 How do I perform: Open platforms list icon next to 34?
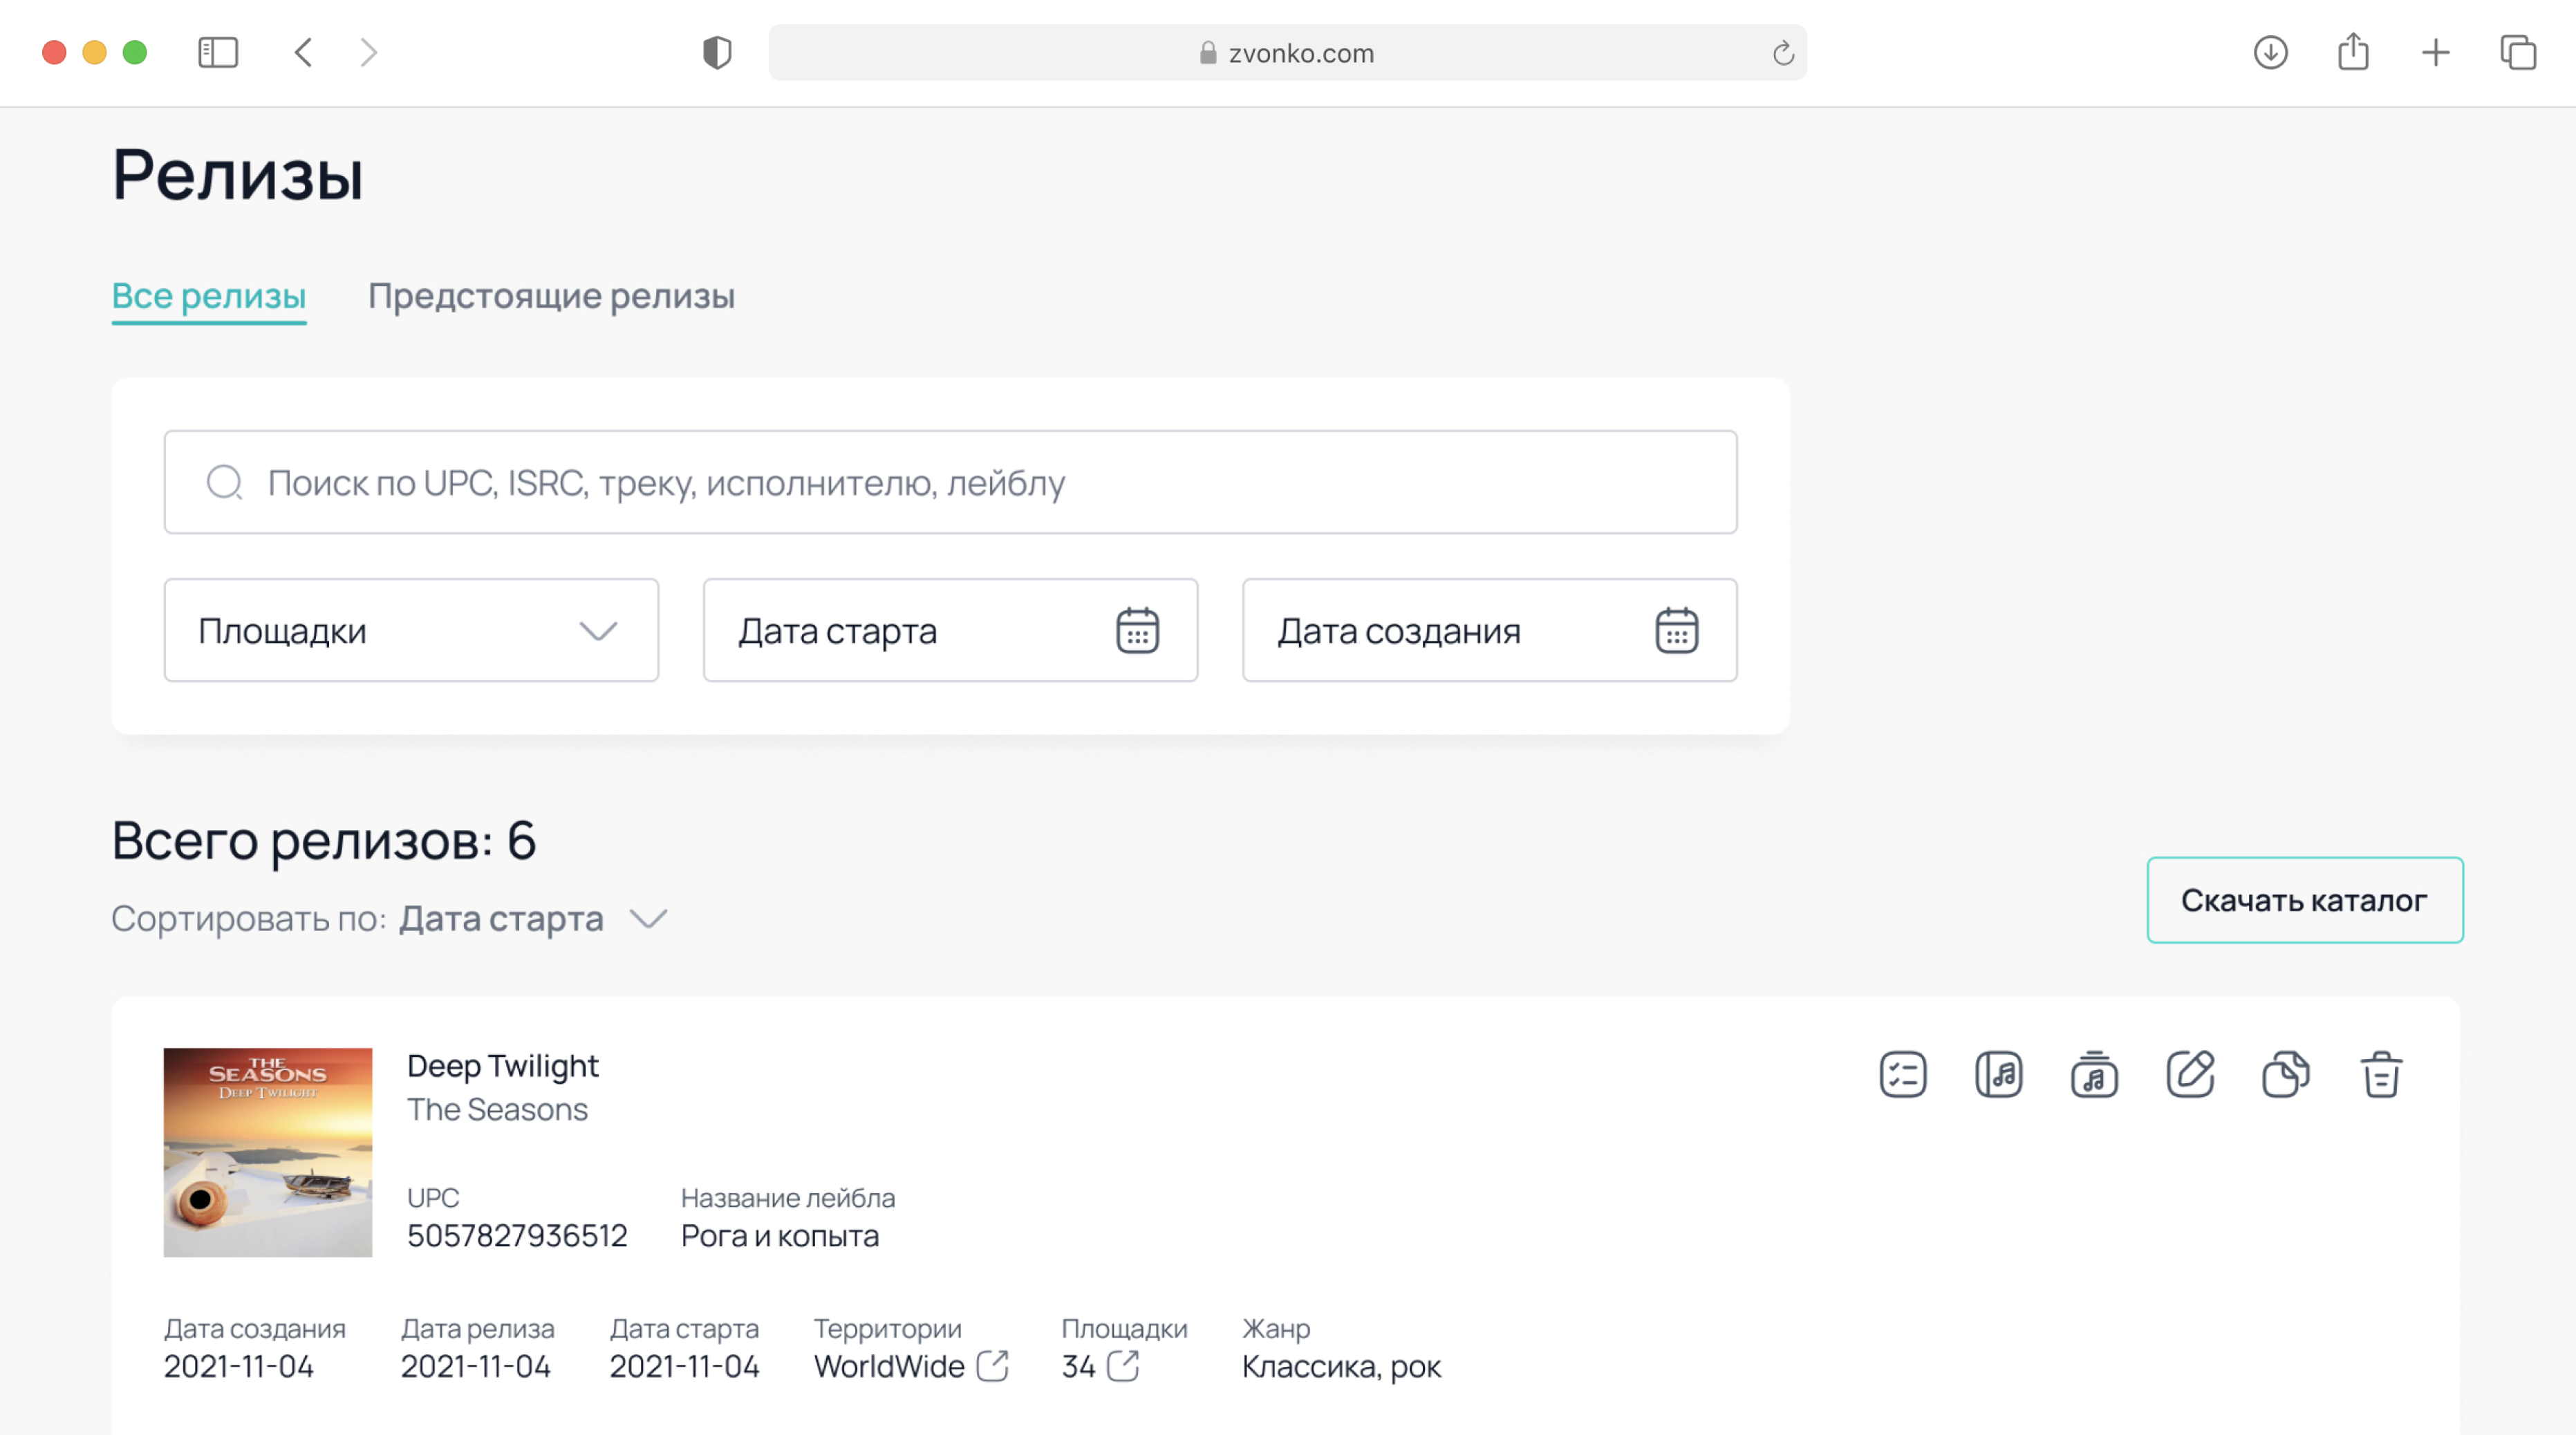1123,1366
